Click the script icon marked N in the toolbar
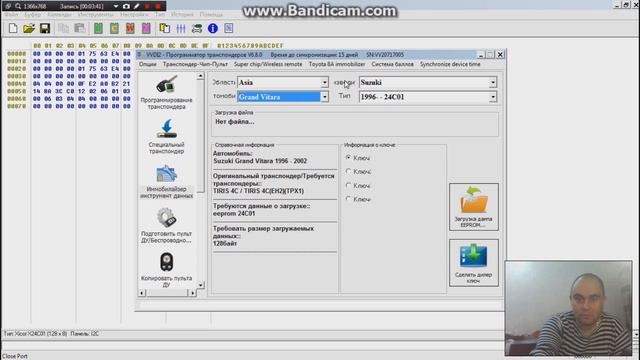This screenshot has width=640, height=360. 229,28
